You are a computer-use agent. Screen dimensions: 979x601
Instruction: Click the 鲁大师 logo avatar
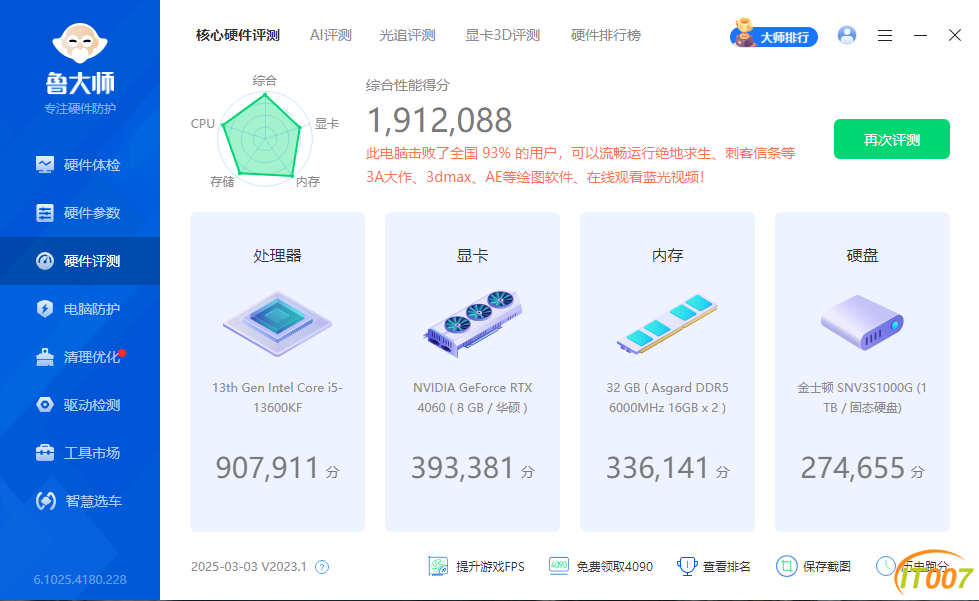click(x=80, y=42)
